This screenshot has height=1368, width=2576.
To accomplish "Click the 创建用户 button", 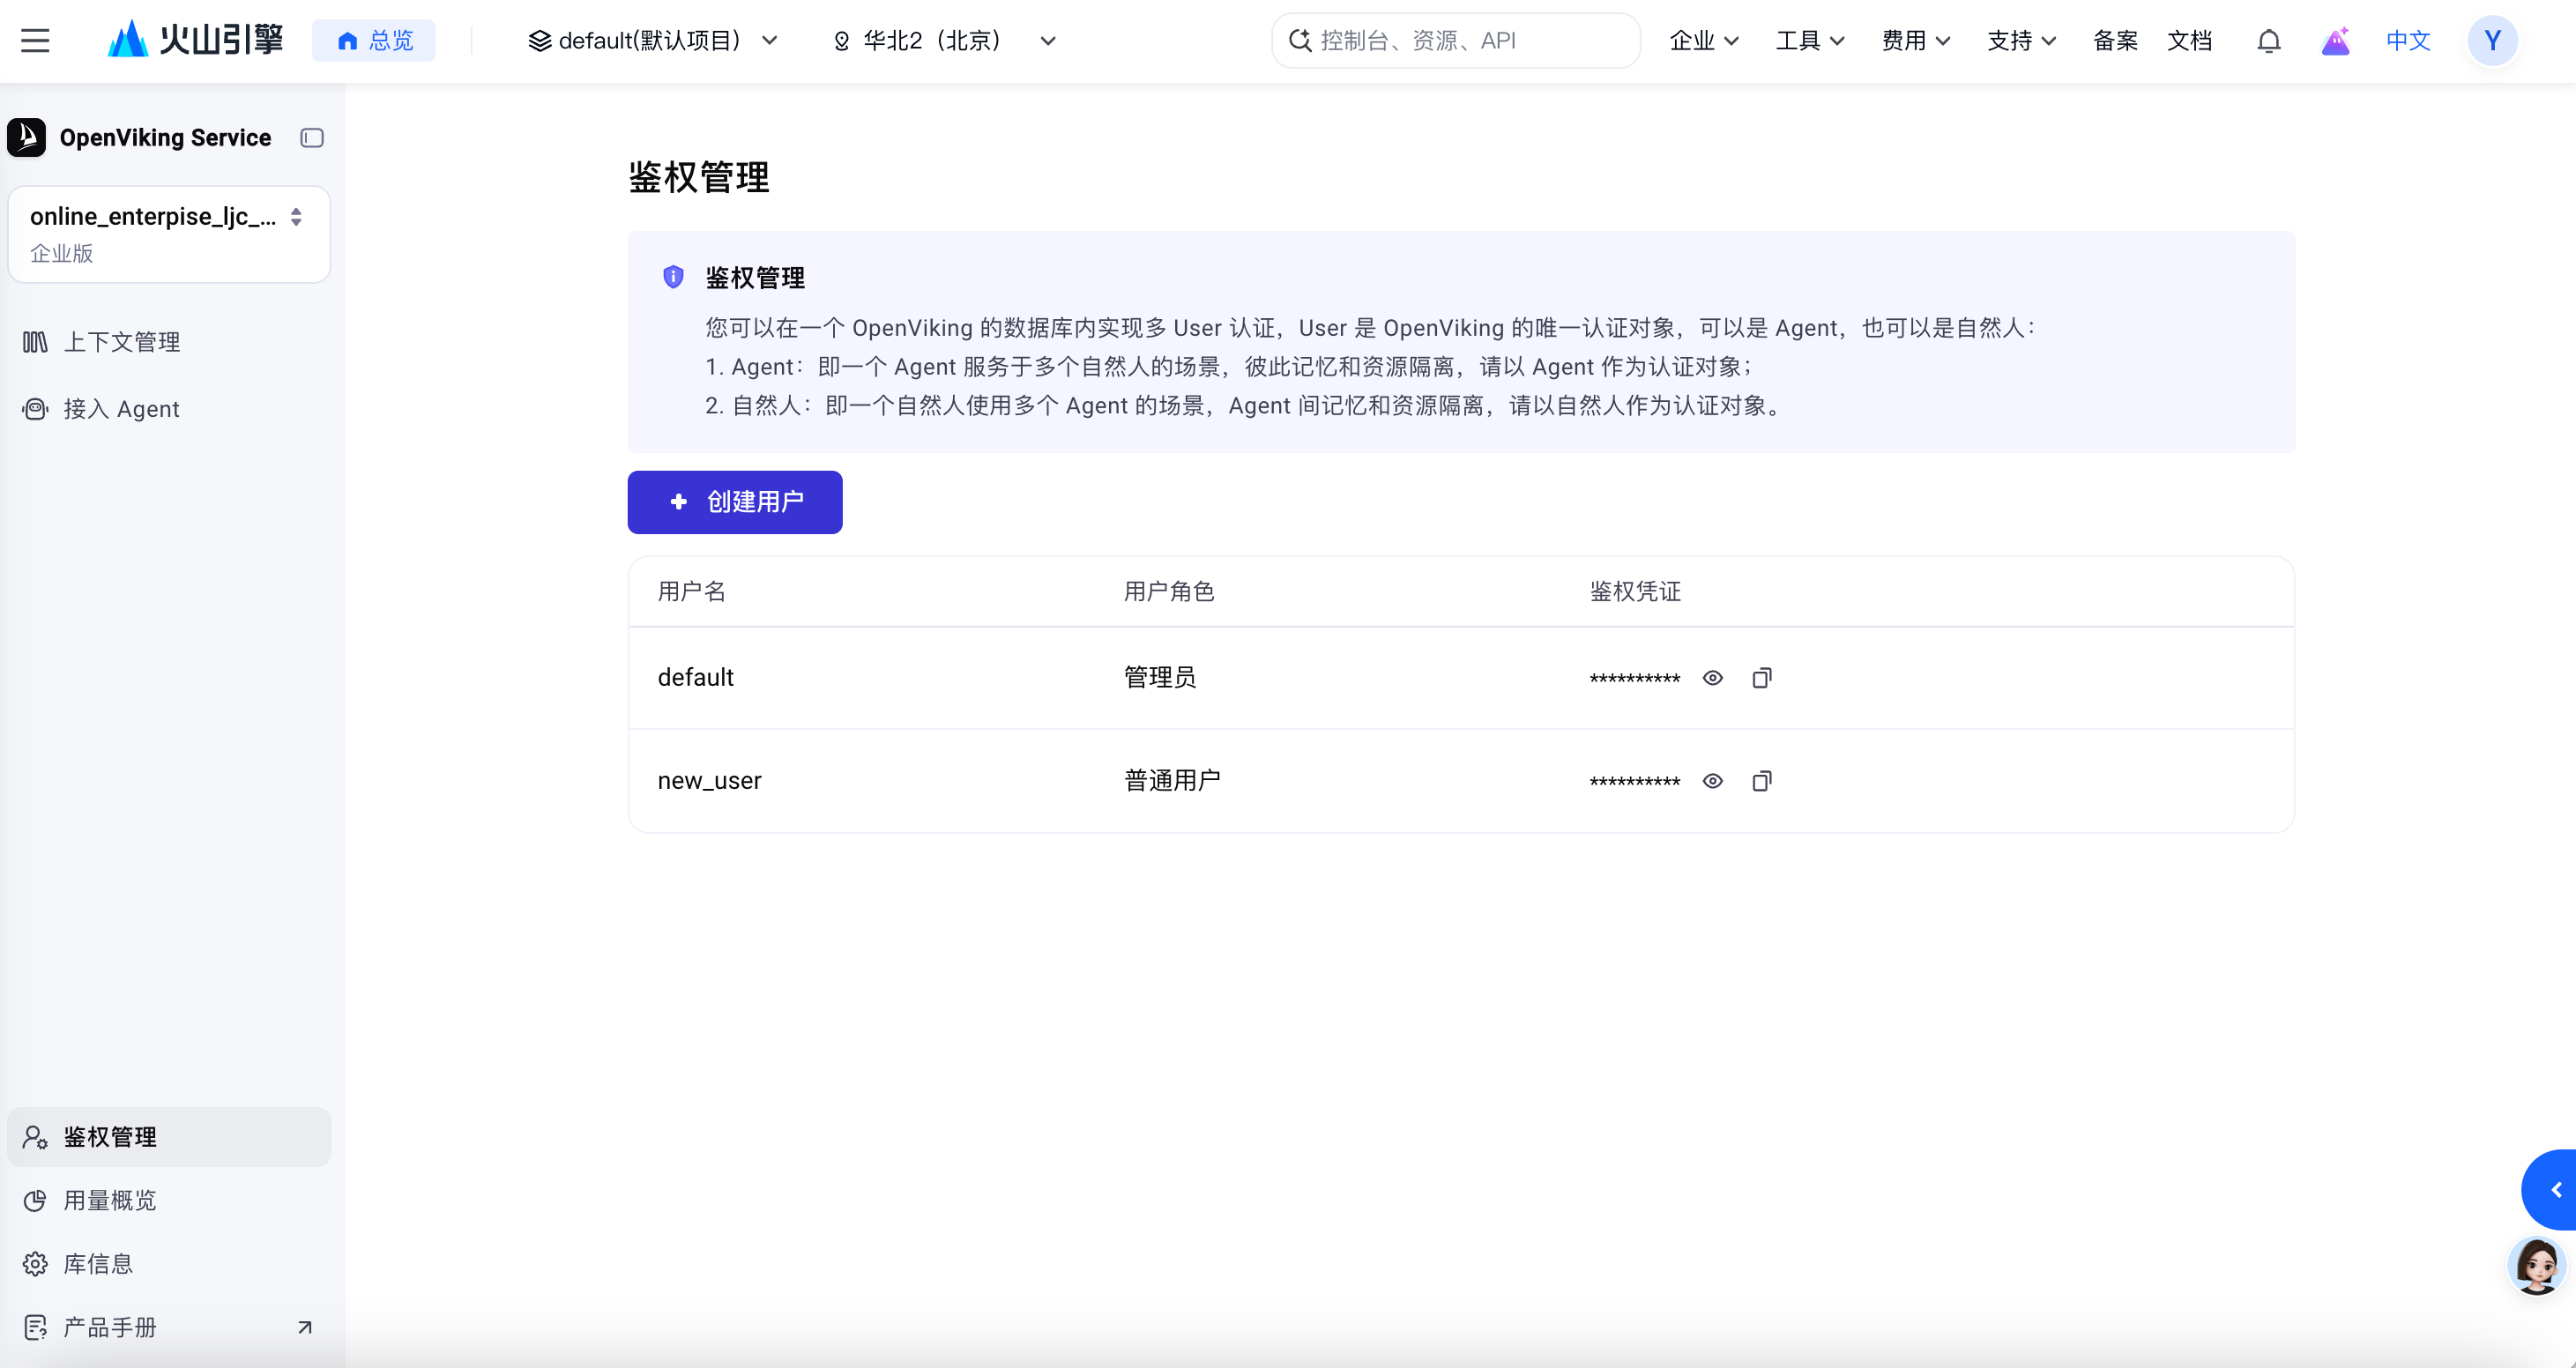I will pos(735,502).
